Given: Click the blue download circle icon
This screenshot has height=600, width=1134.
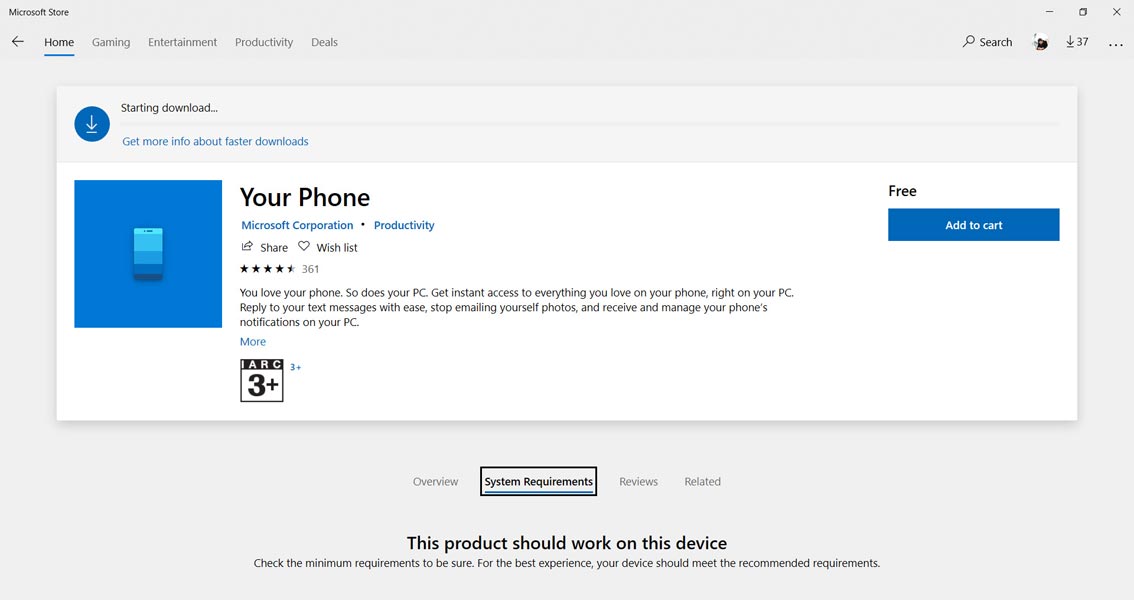Looking at the screenshot, I should pyautogui.click(x=92, y=124).
